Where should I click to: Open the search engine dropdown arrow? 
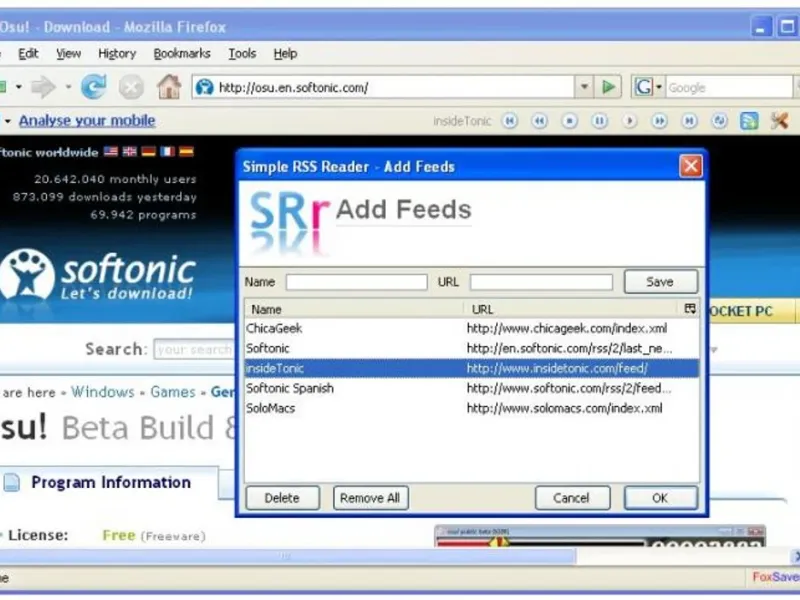(659, 87)
